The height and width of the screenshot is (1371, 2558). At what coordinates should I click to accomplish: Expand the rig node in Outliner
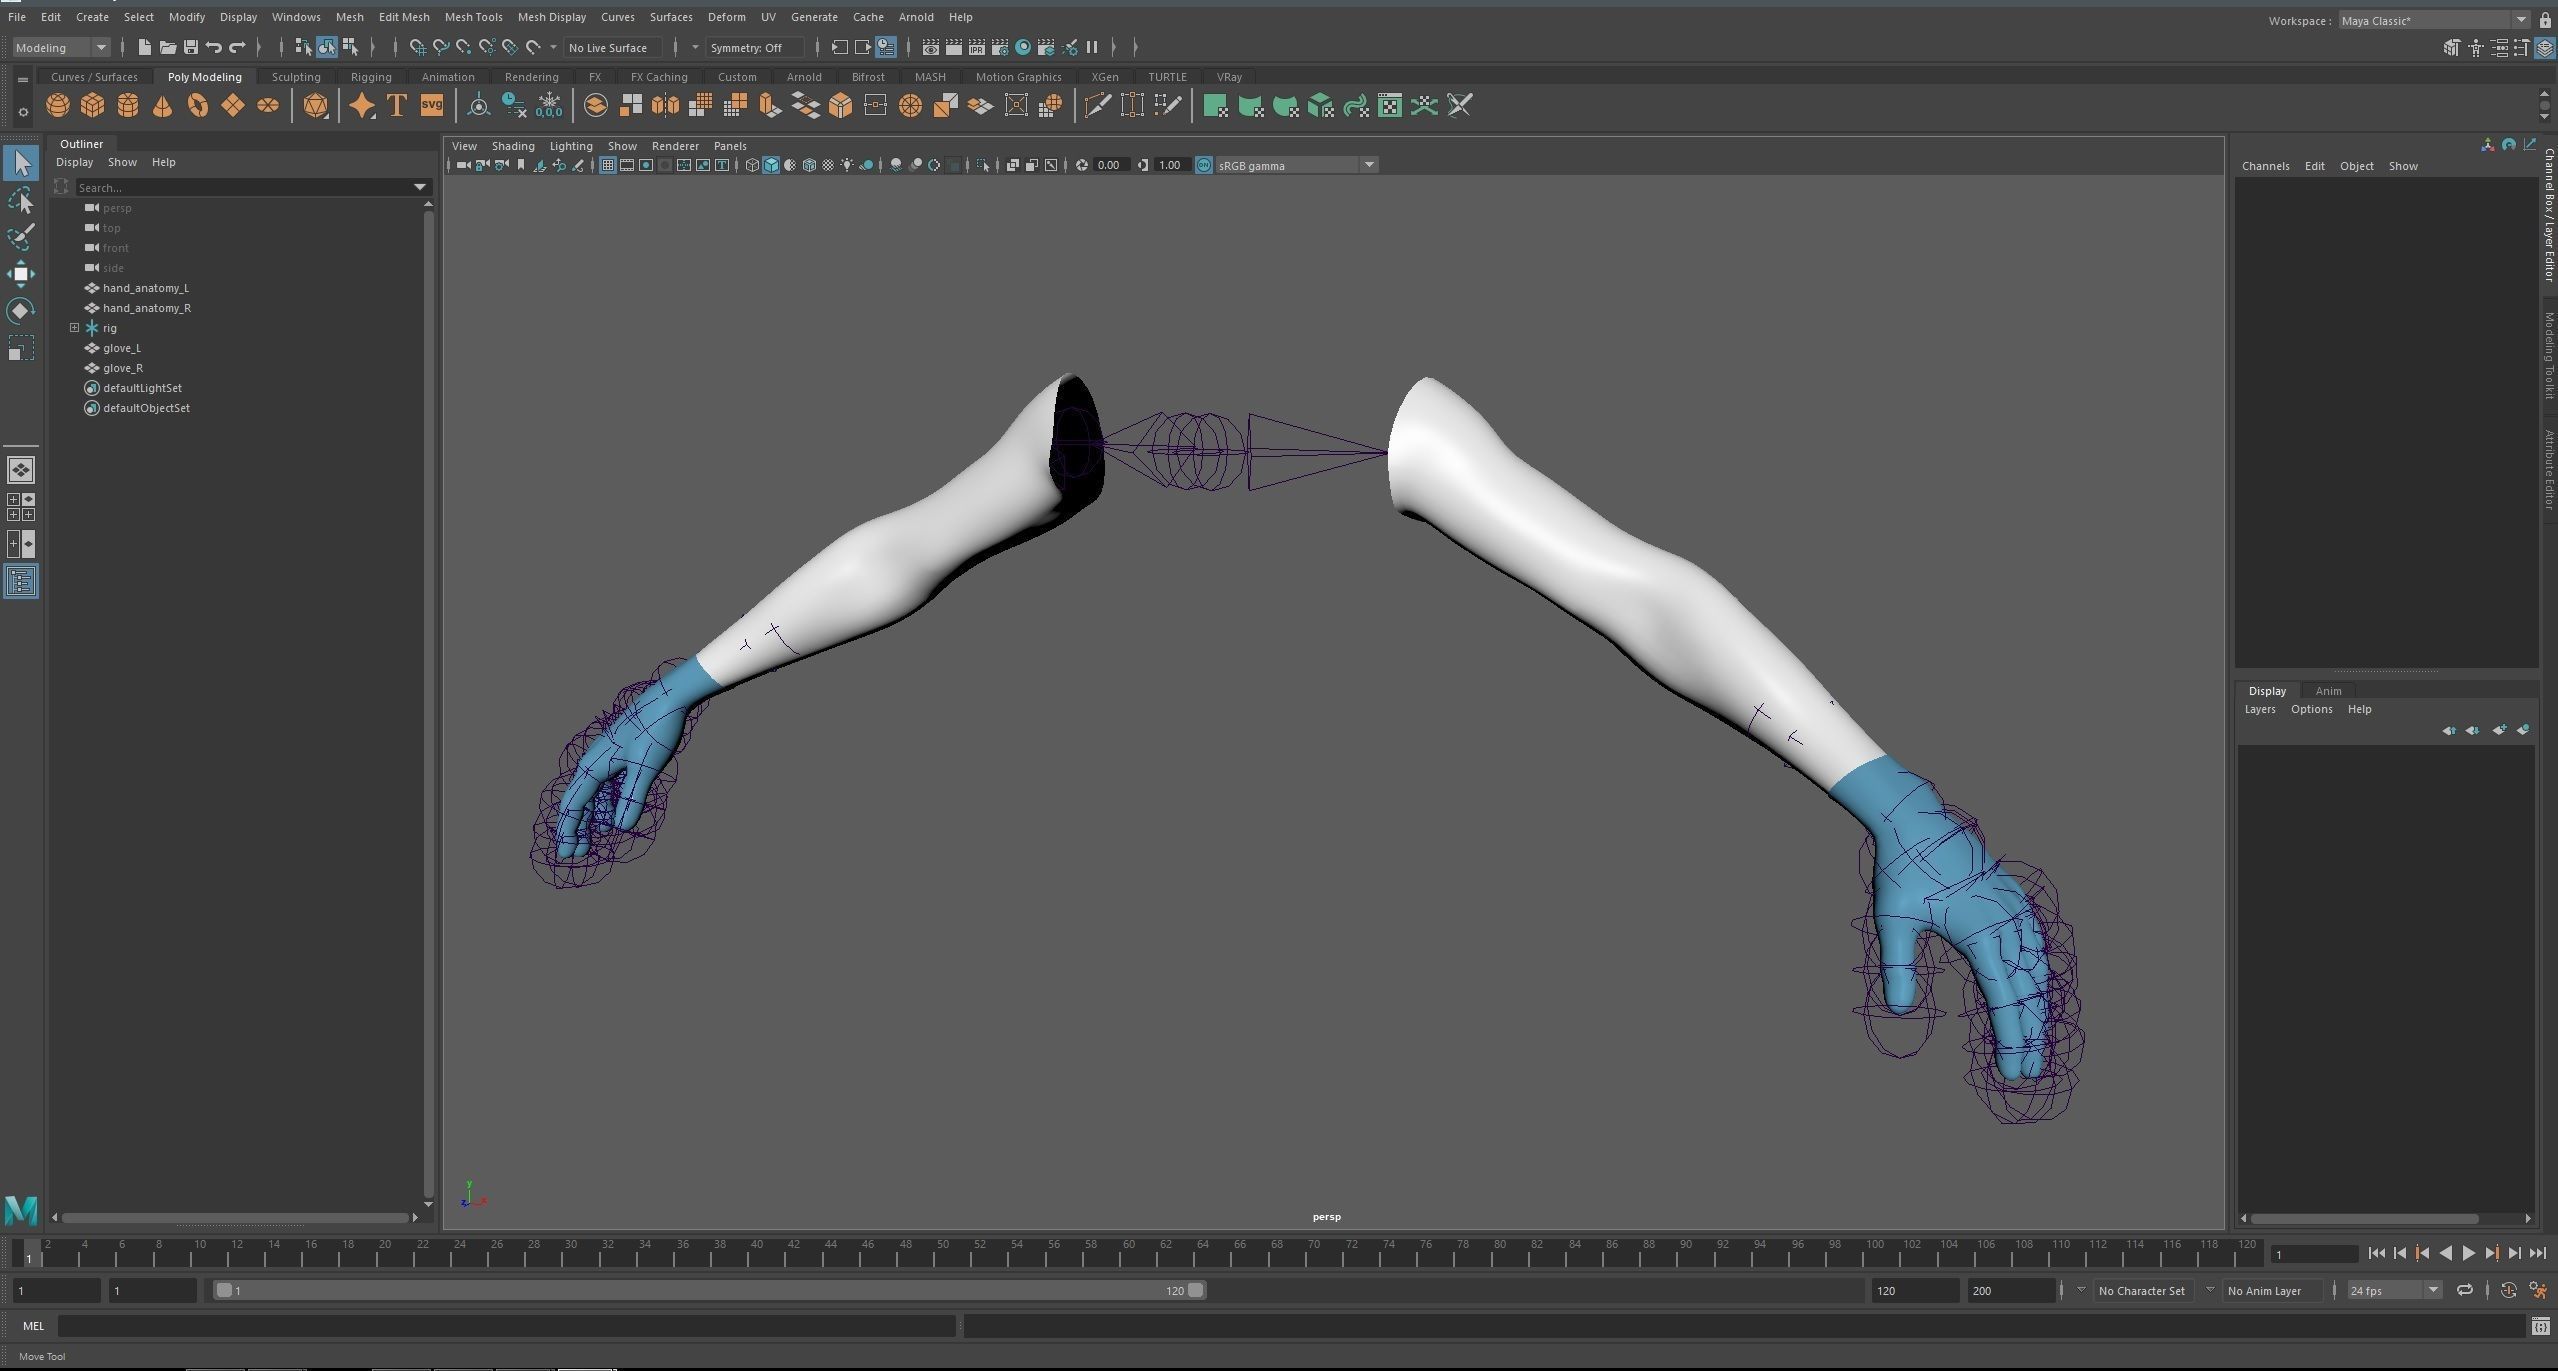74,328
